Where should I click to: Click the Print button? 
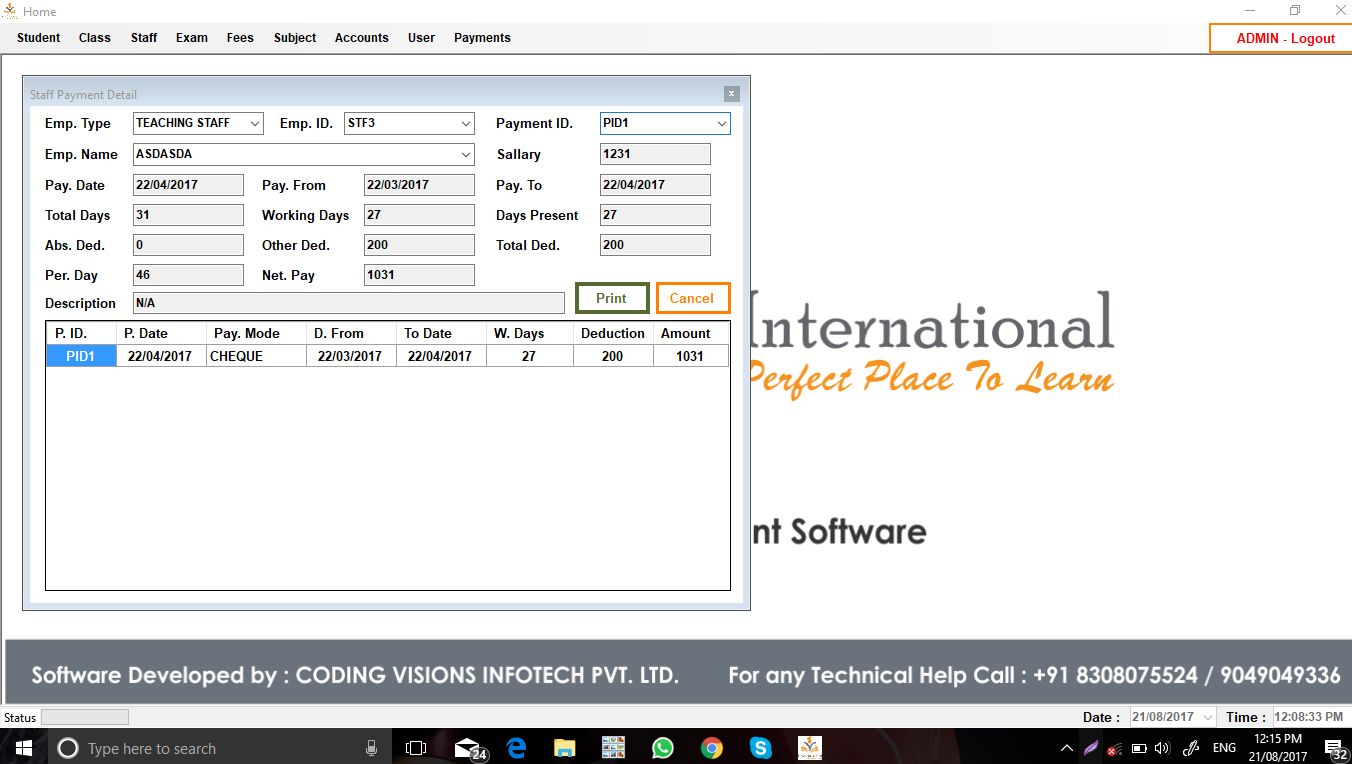pyautogui.click(x=611, y=298)
